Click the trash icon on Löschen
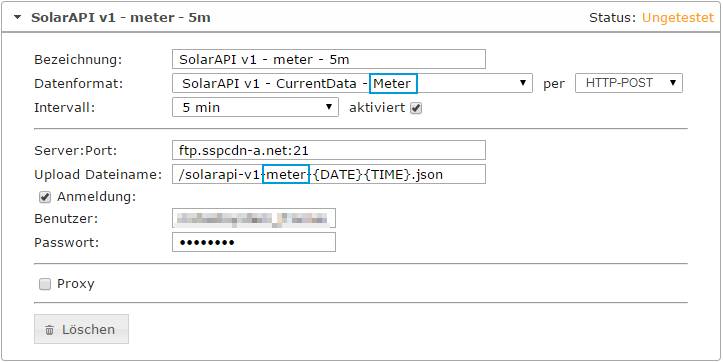Screen dimensions: 723x362 click(x=49, y=330)
